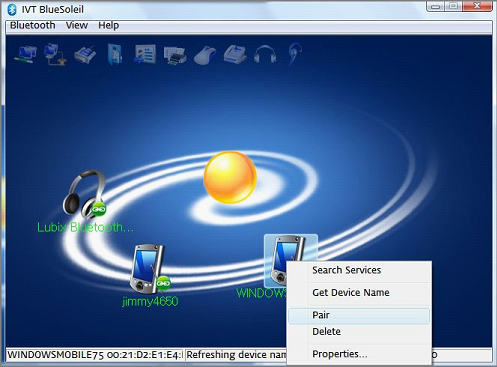497x367 pixels.
Task: Select the Lubix Bluetooth headphones device
Action: [x=85, y=193]
